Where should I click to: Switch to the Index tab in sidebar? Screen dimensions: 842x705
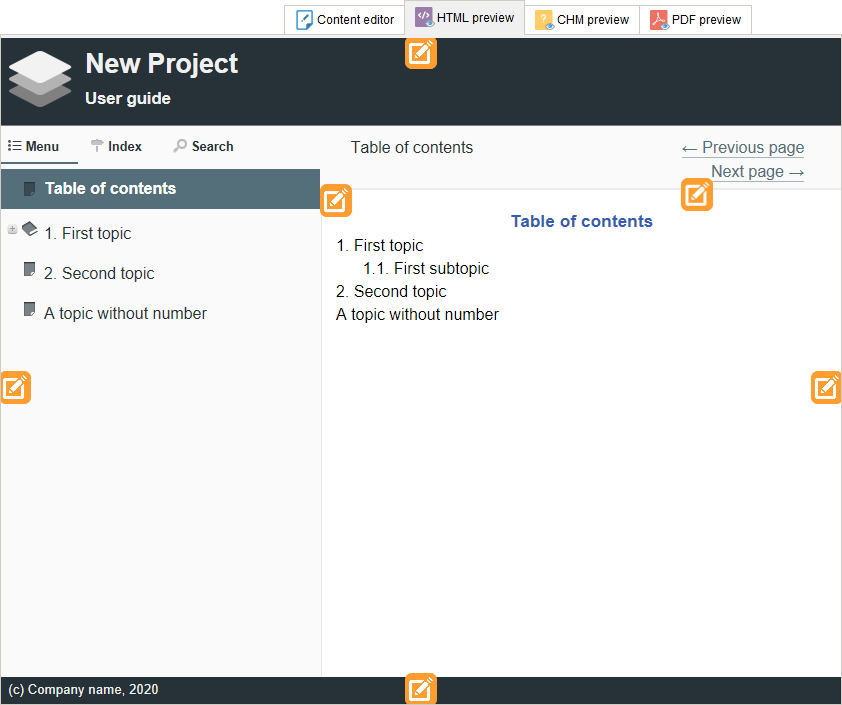click(x=116, y=146)
